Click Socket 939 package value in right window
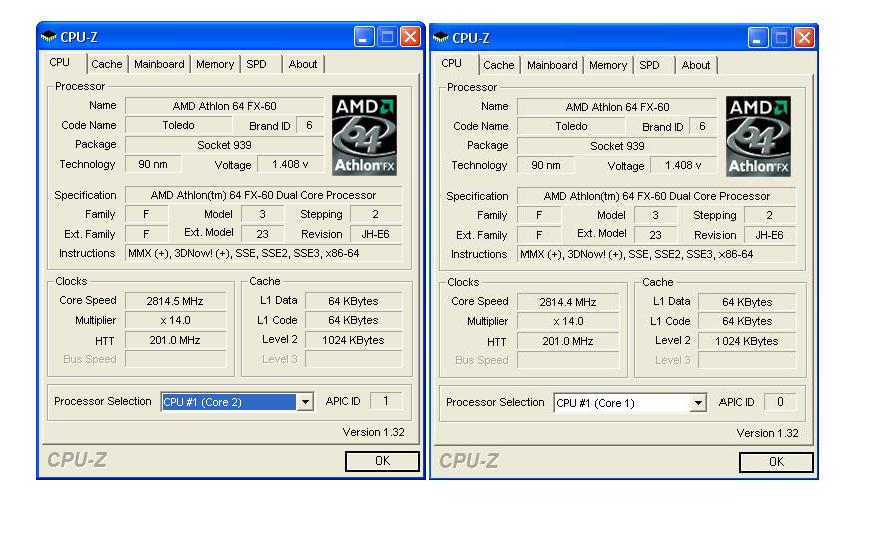The height and width of the screenshot is (533, 870). [x=617, y=146]
